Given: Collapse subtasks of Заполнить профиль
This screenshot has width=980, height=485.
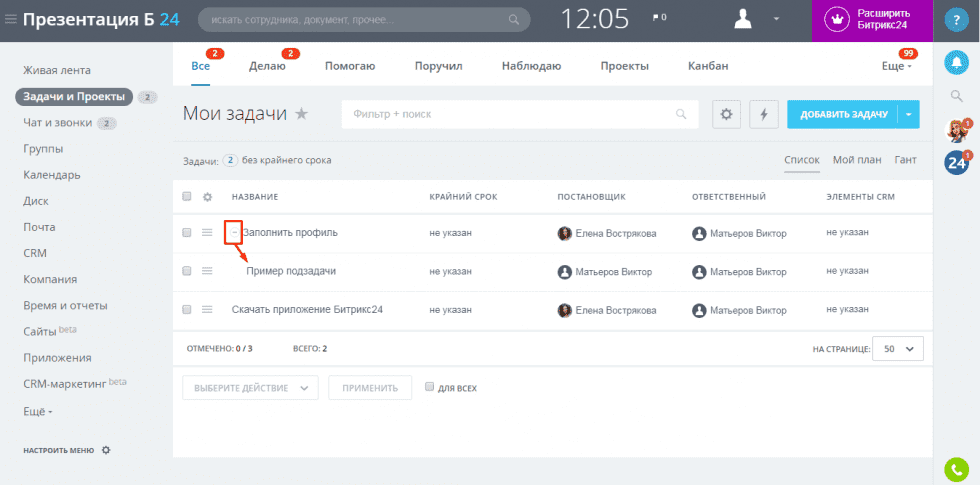Looking at the screenshot, I should (234, 233).
